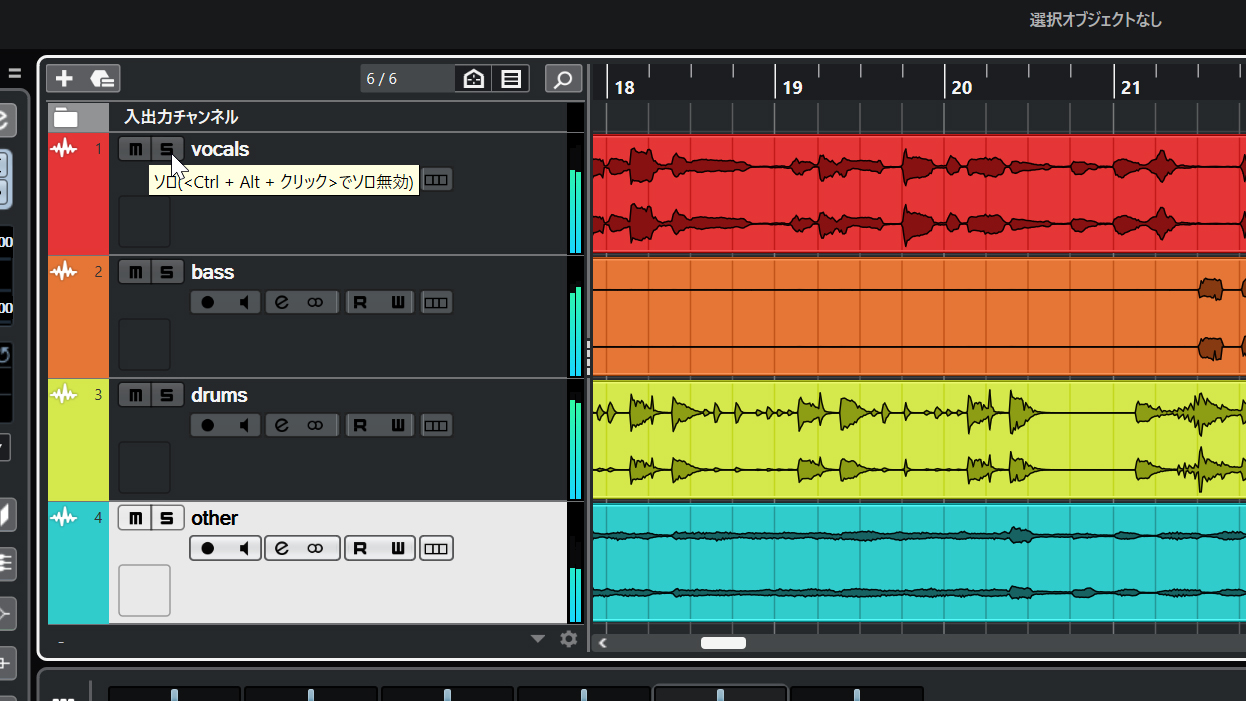Open the track visibility agents button
This screenshot has height=701, width=1246.
pyautogui.click(x=474, y=79)
